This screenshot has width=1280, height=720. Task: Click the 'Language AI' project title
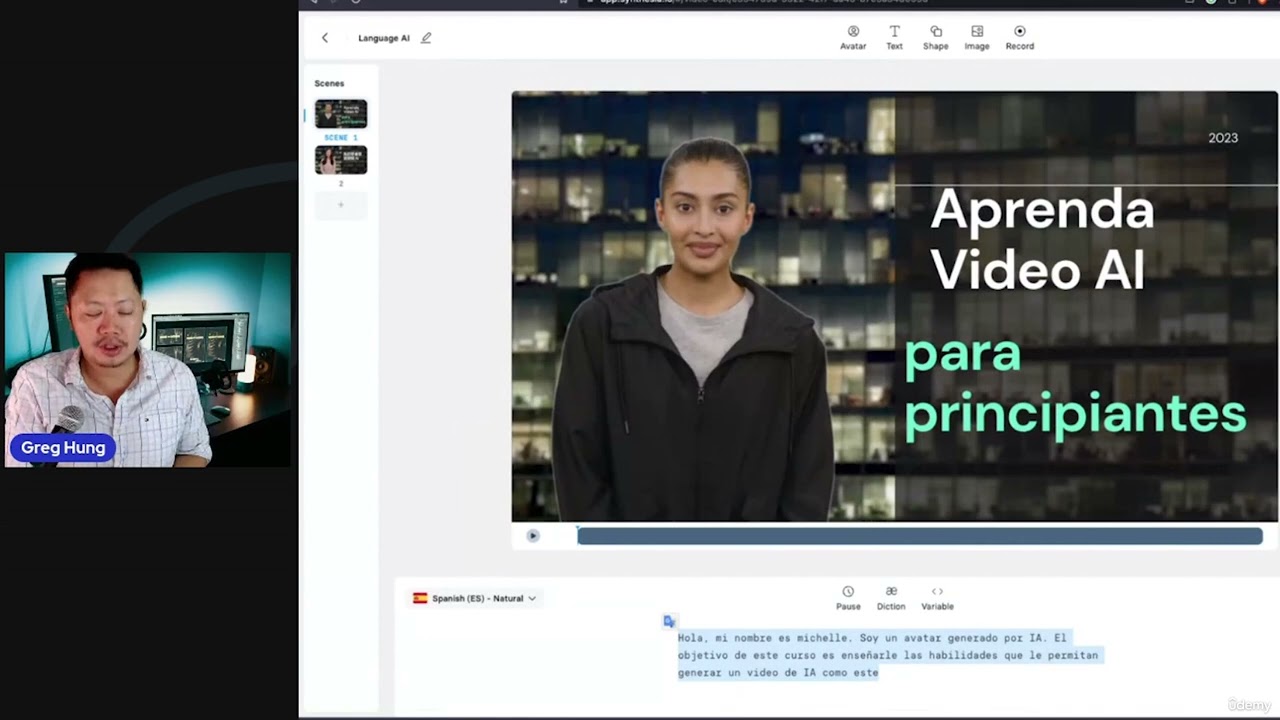[x=384, y=38]
